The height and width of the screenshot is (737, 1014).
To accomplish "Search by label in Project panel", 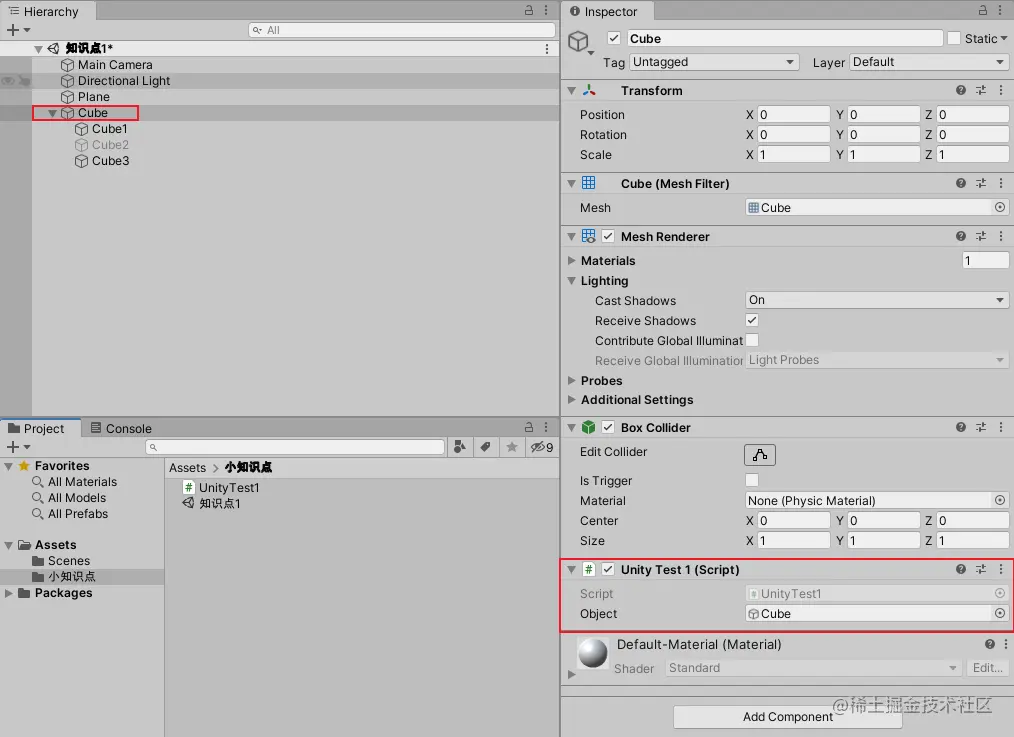I will tap(486, 447).
